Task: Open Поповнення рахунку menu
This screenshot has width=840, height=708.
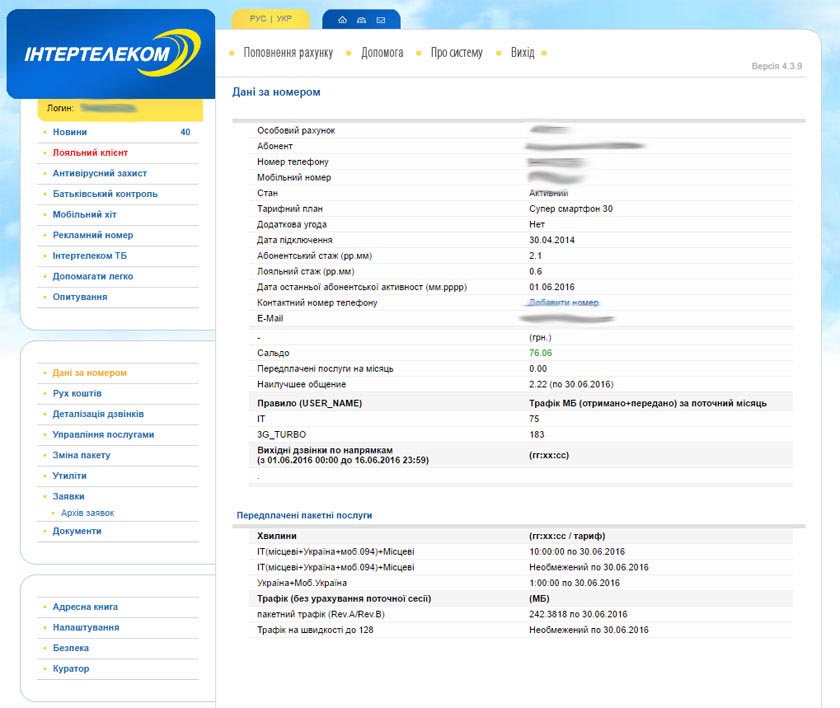Action: (x=288, y=52)
